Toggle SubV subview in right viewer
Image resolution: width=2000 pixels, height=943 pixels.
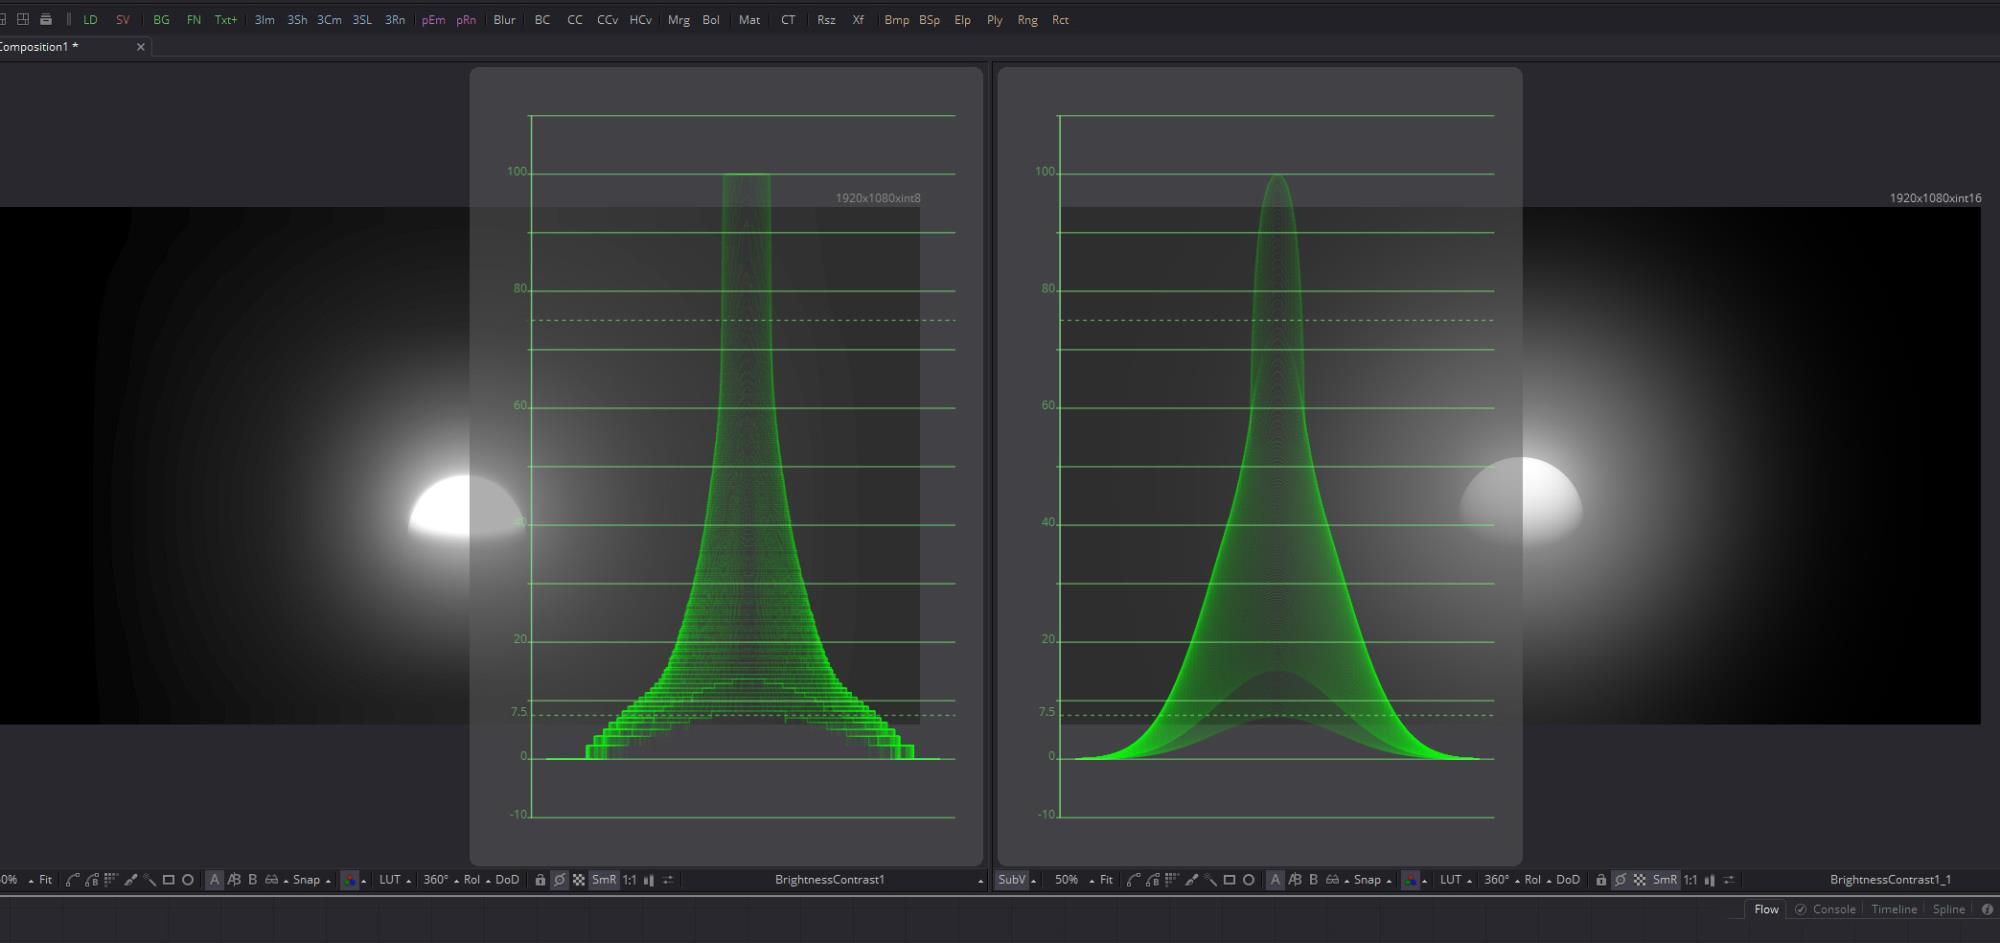(x=1012, y=880)
